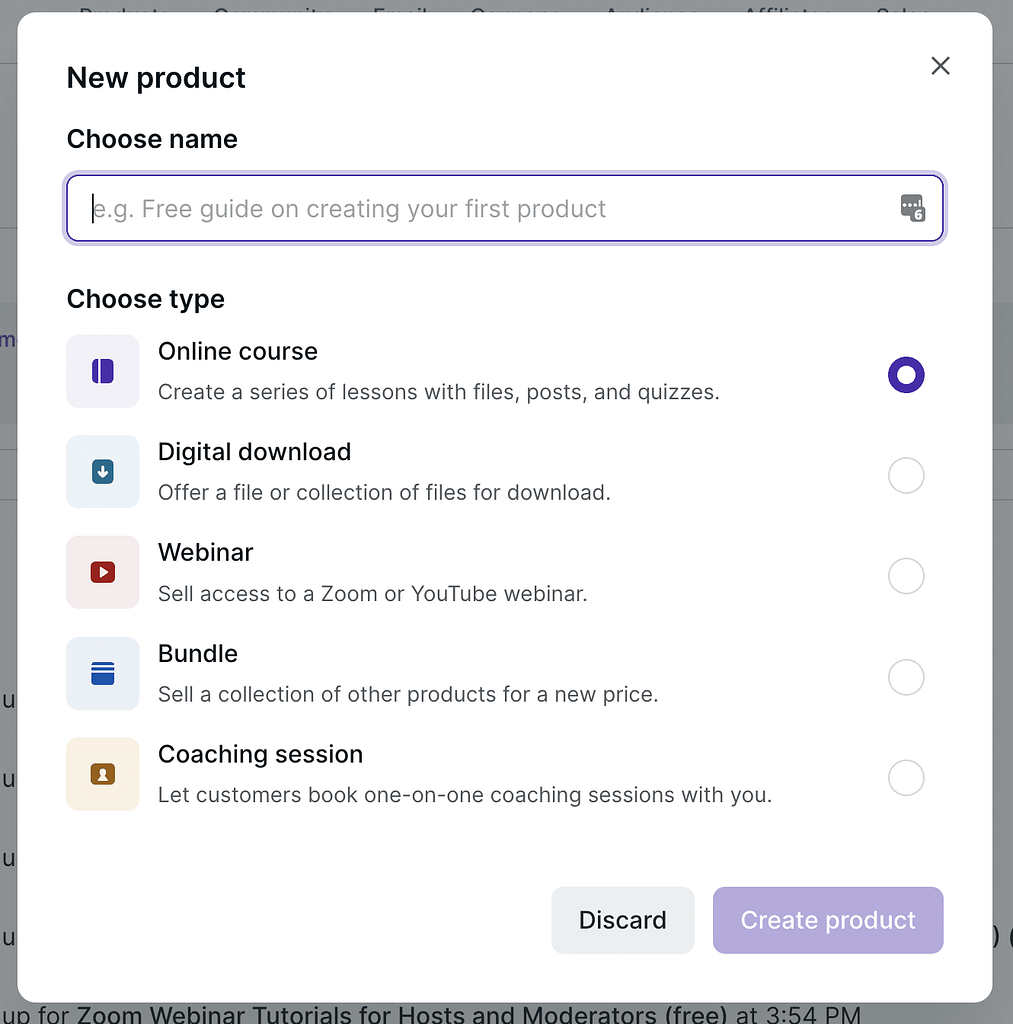Select the Online course radio button

coord(905,375)
